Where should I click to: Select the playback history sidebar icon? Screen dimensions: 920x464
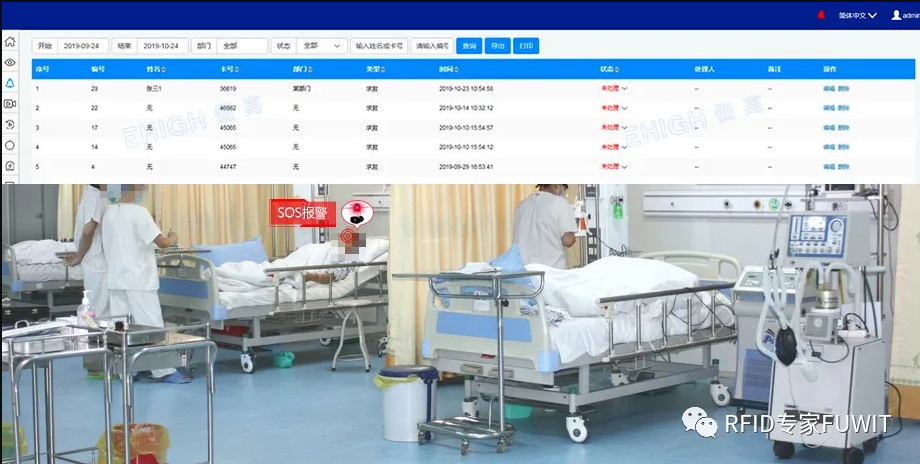(x=9, y=124)
